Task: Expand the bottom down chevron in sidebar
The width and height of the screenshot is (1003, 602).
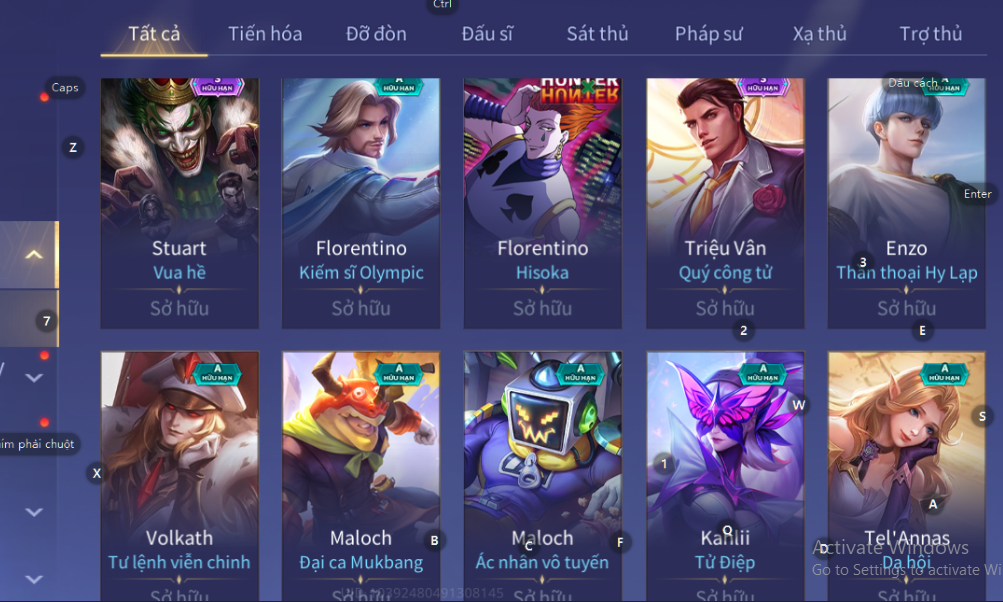Action: tap(33, 579)
